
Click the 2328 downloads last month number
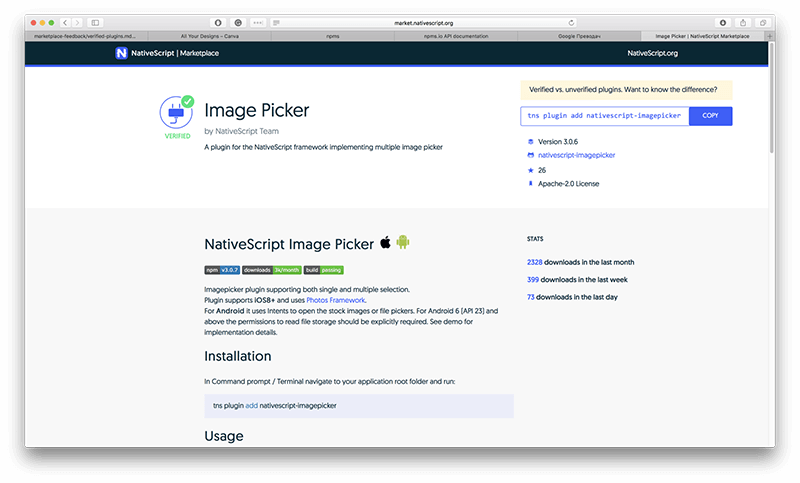click(x=534, y=262)
